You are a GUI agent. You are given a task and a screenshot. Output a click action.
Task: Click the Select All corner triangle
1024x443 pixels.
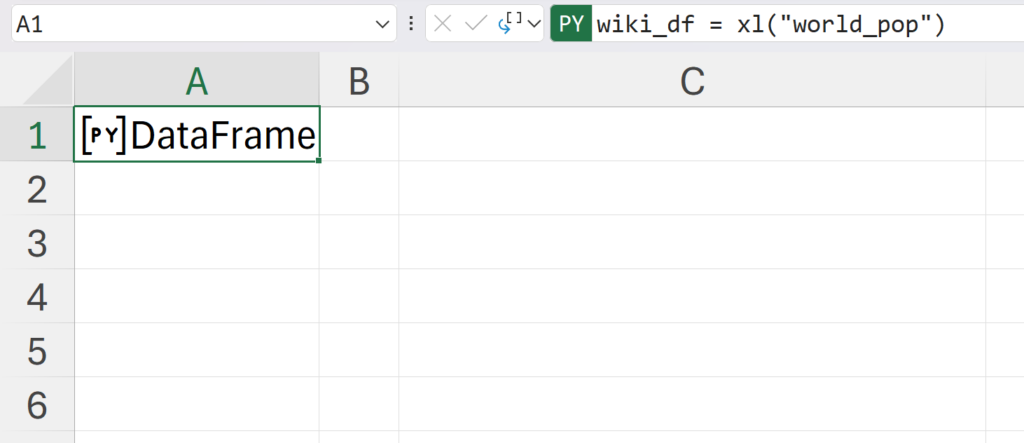coord(48,83)
